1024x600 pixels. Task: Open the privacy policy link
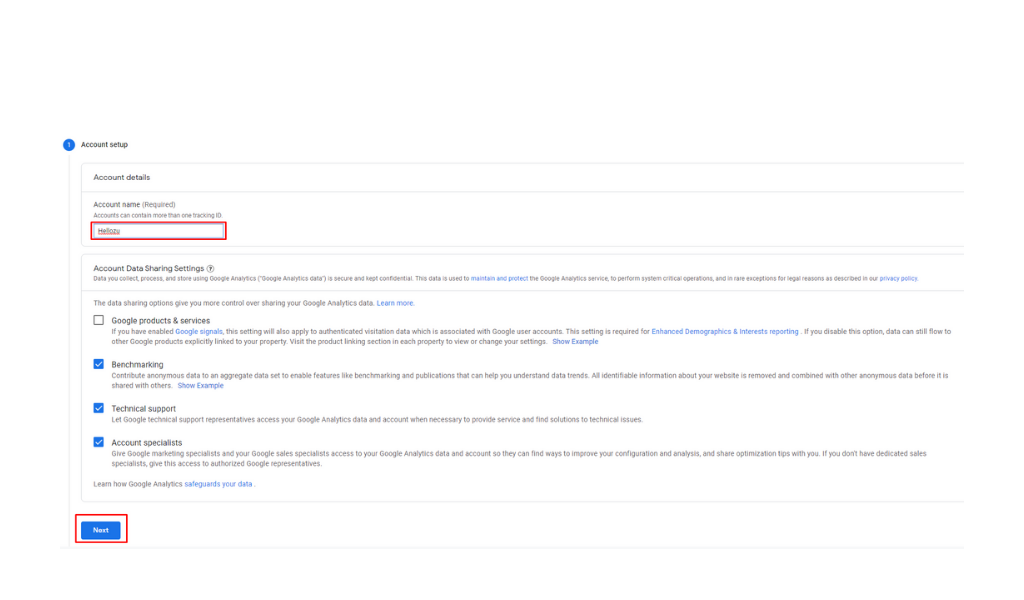(898, 279)
